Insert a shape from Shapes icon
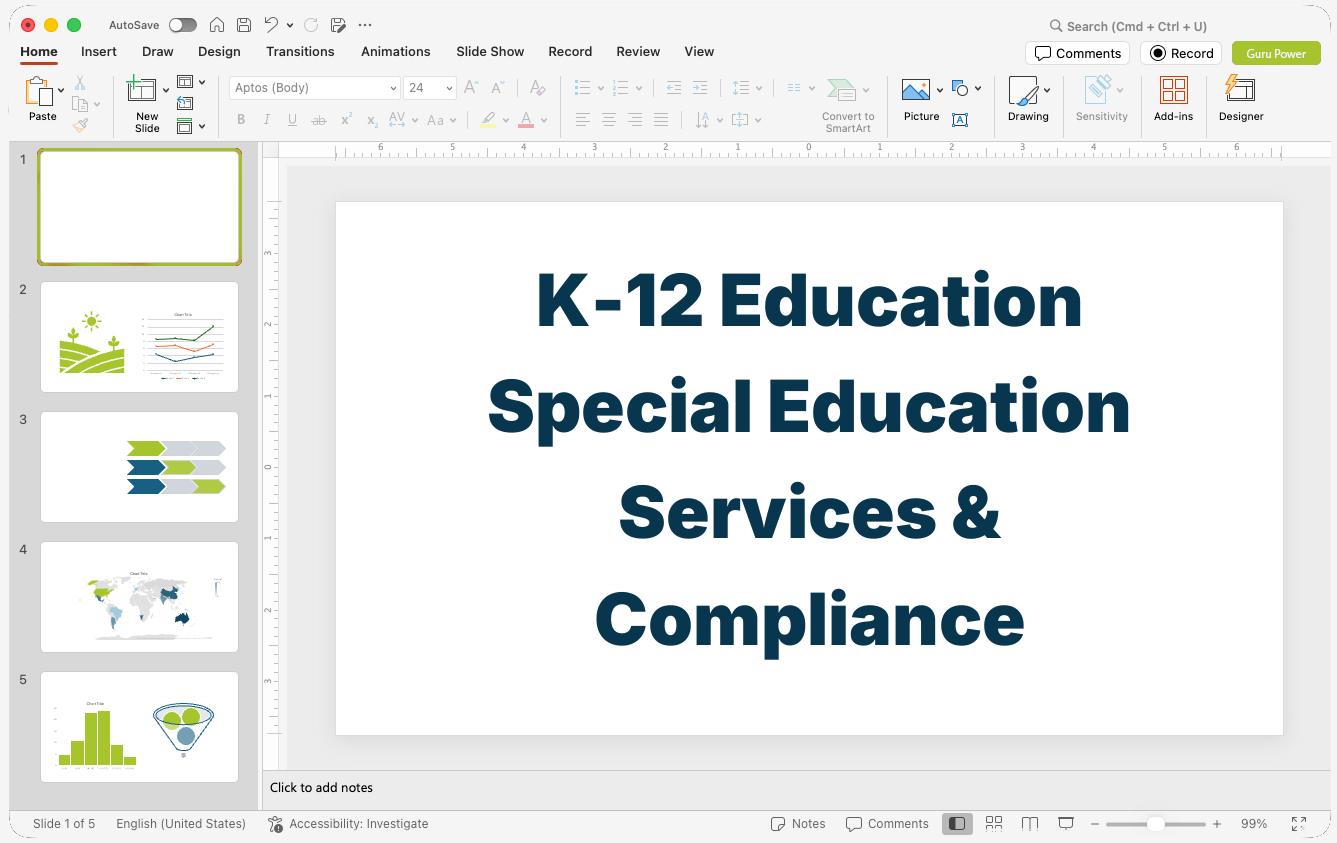Image resolution: width=1337 pixels, height=843 pixels. pos(960,88)
